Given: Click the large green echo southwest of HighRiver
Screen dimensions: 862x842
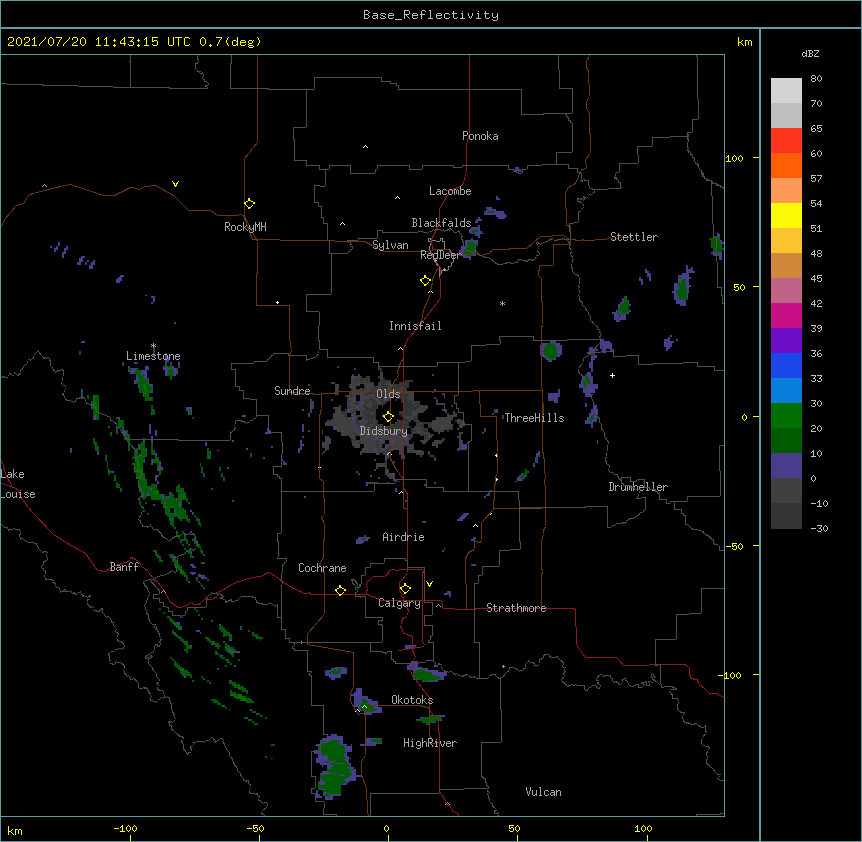Looking at the screenshot, I should (335, 767).
